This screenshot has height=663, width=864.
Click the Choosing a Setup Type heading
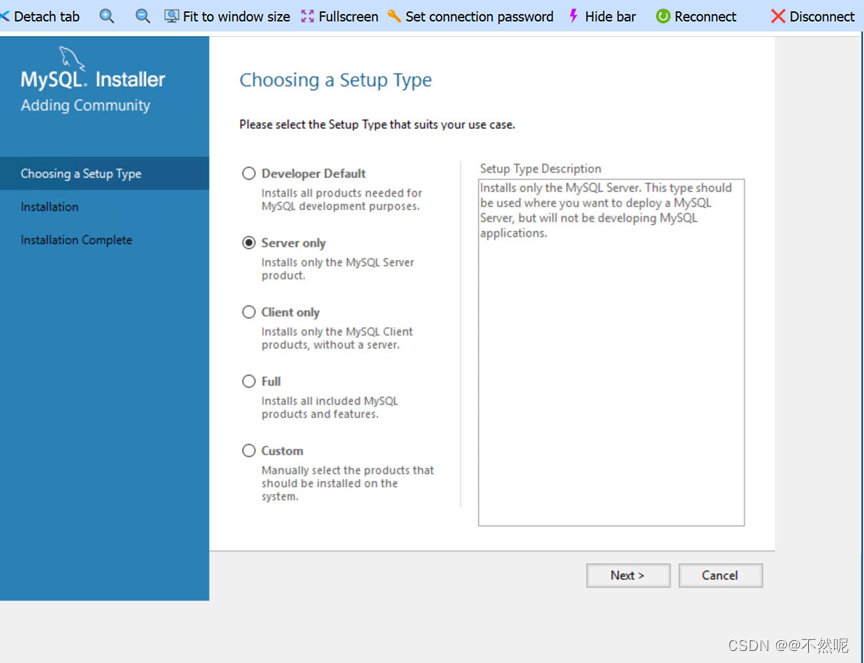click(336, 80)
